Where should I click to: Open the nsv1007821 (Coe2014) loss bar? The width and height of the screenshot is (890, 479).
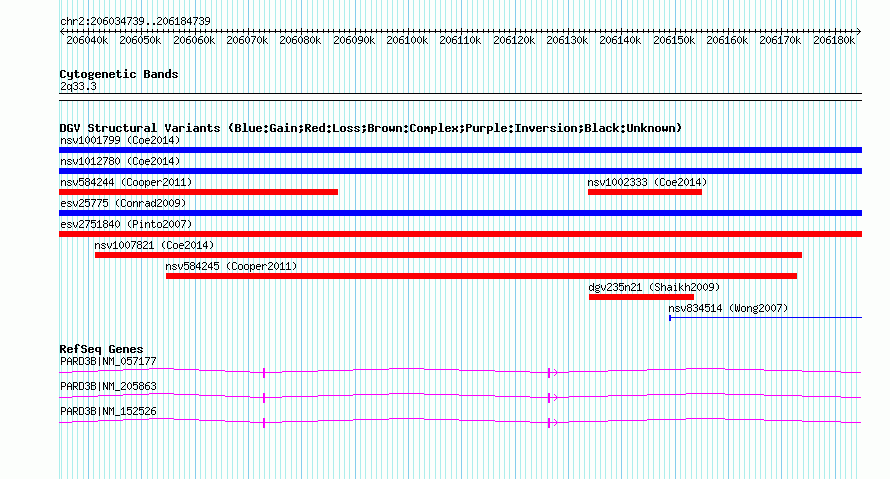(x=448, y=255)
